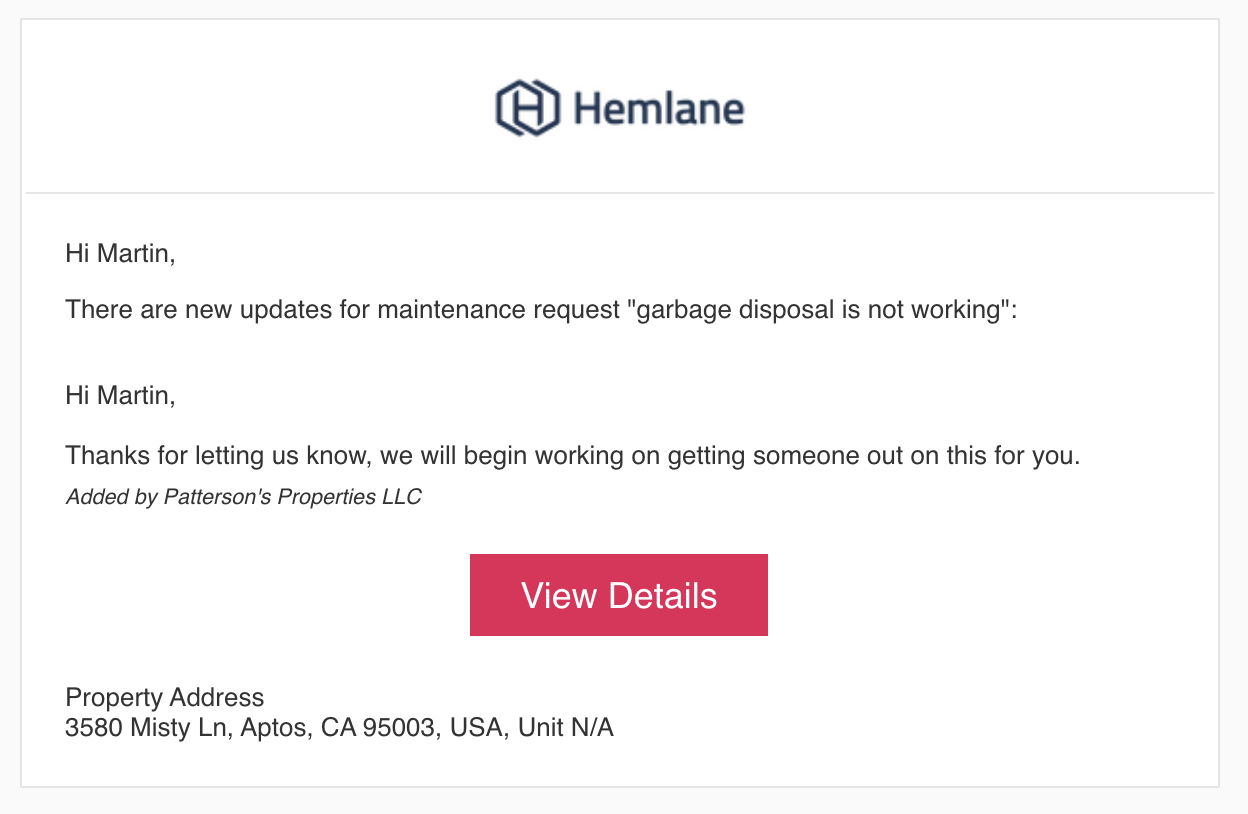Screen dimensions: 1248x814
Task: Click the Hemlane hexagon logo icon
Action: pyautogui.click(x=527, y=108)
